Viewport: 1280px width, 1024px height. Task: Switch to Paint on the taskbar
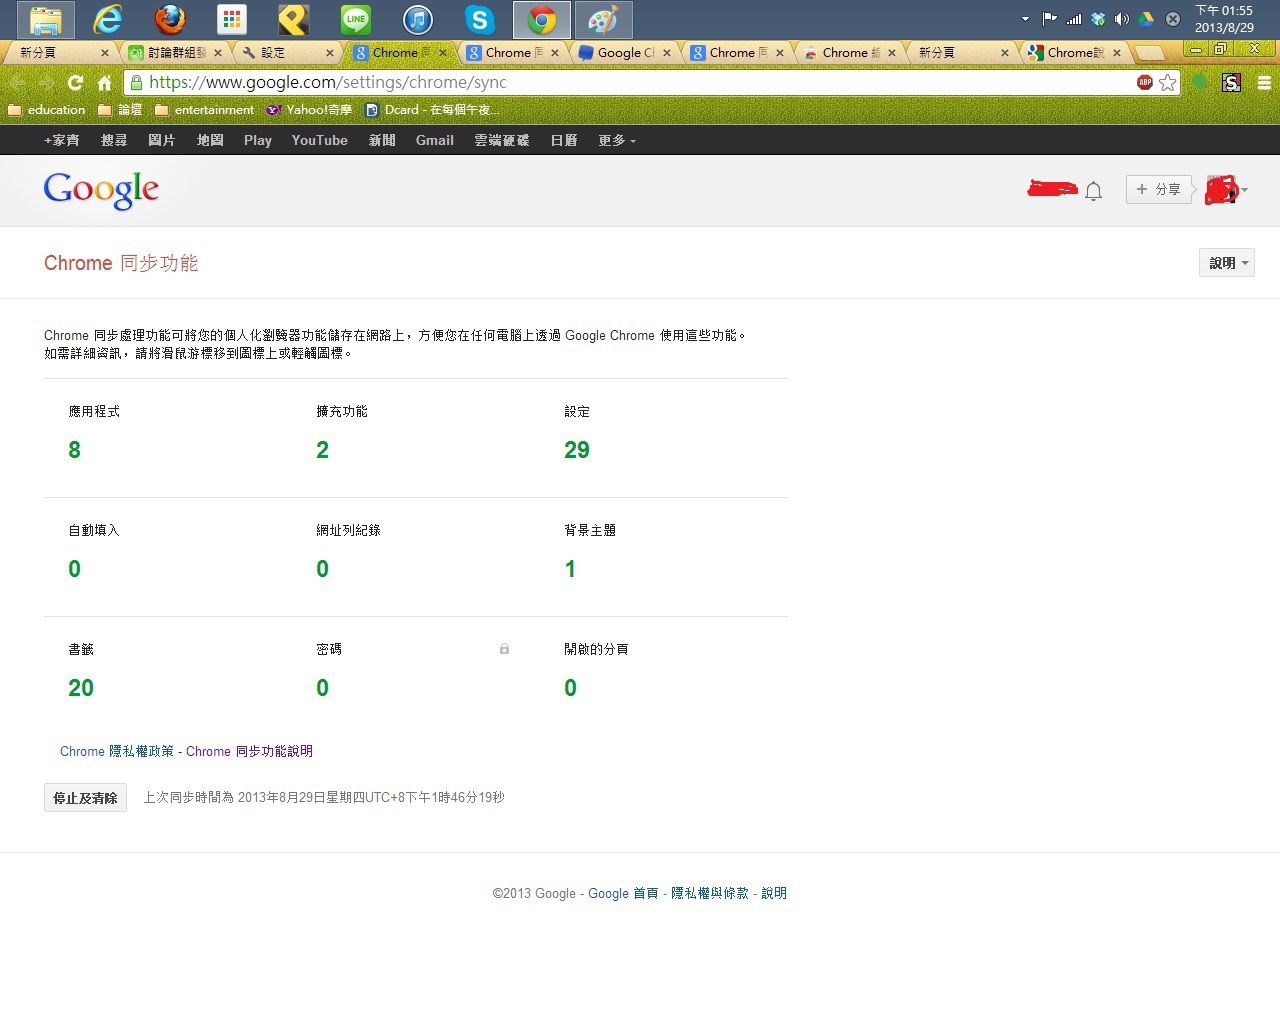coord(603,19)
